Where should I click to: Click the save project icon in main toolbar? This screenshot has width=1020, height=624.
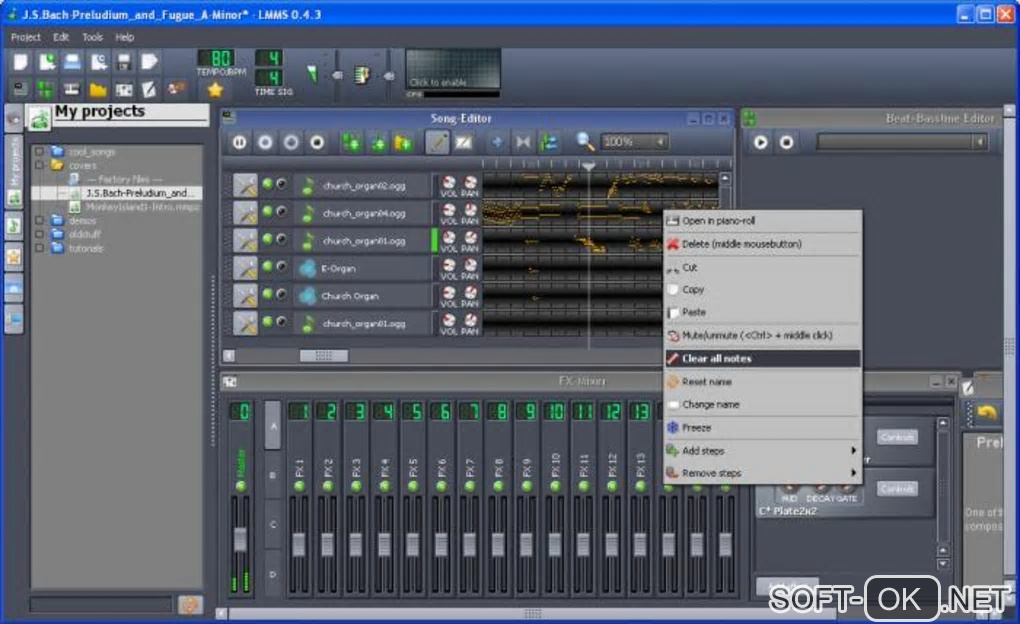(125, 62)
